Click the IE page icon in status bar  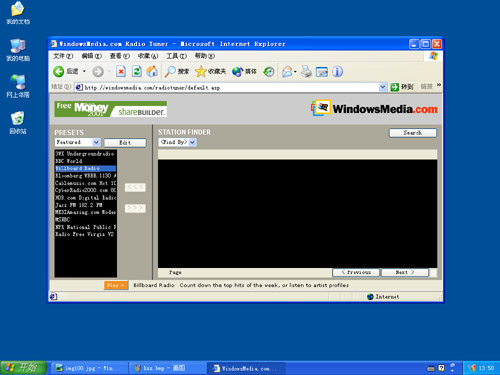tap(53, 296)
